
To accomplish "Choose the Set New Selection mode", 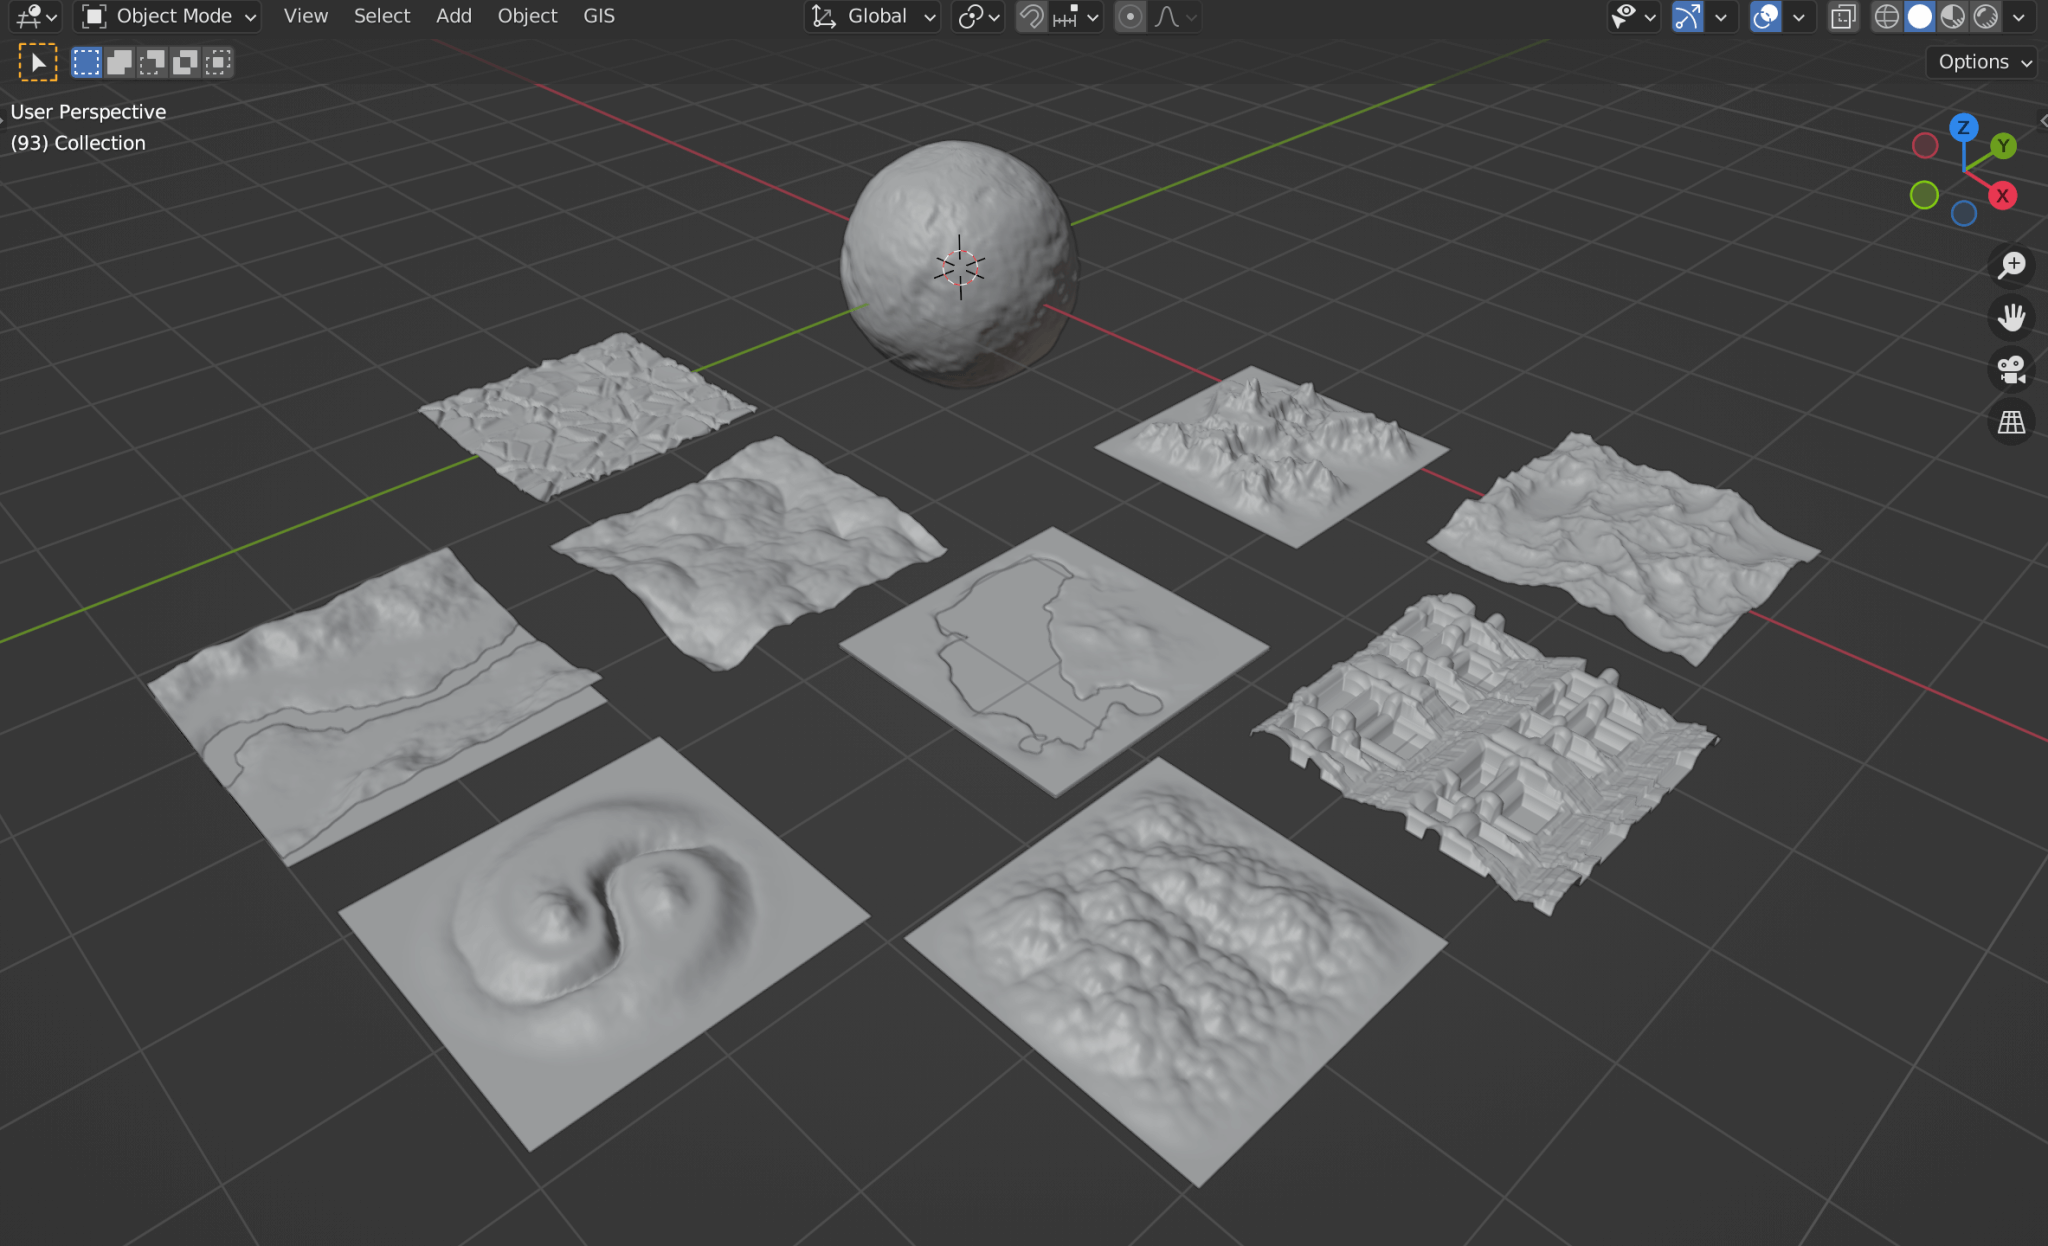I will click(x=87, y=63).
